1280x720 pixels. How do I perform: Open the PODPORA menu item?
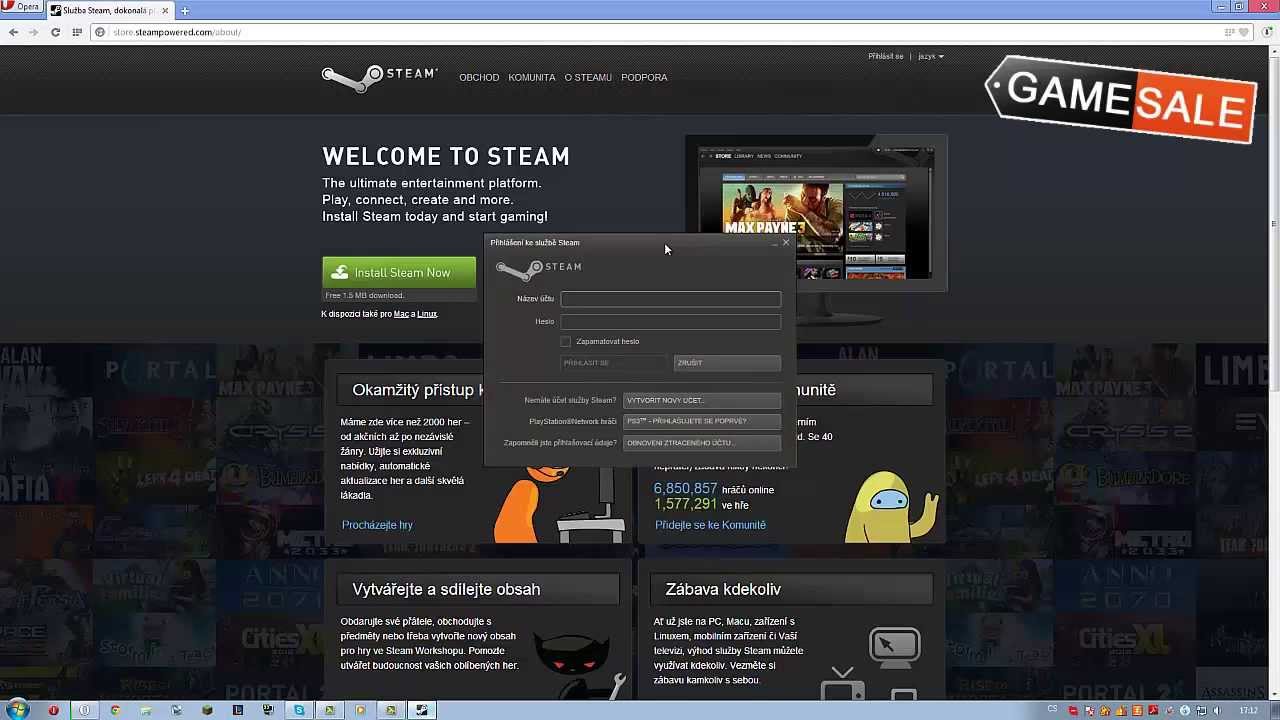pos(644,77)
